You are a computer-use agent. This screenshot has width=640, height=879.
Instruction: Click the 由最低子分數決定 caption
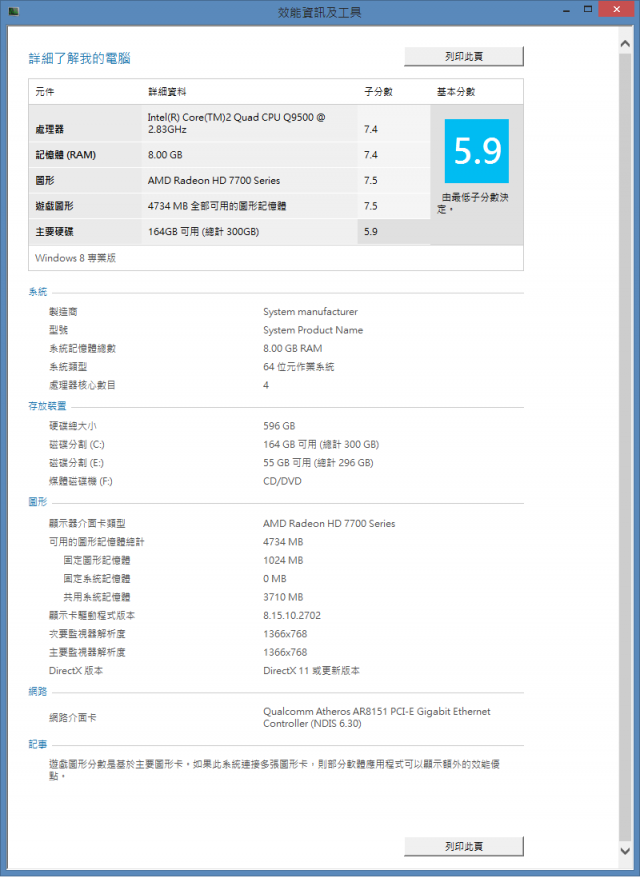click(x=473, y=203)
